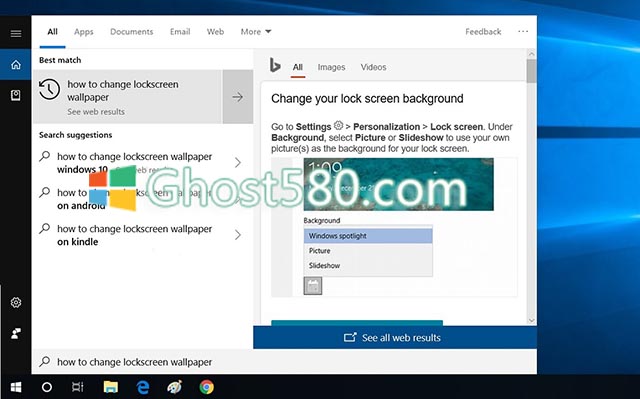
Task: Click preview pane scrollbar up arrow
Action: (x=531, y=54)
